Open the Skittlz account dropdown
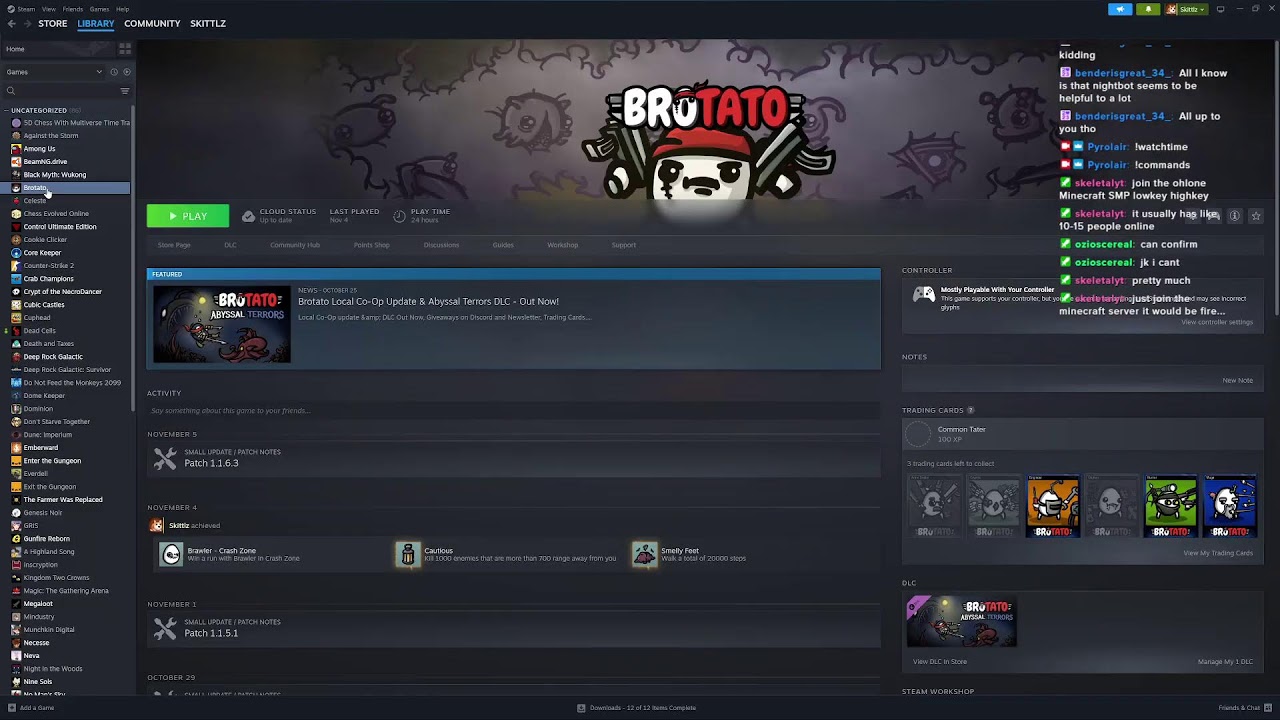 [1187, 9]
